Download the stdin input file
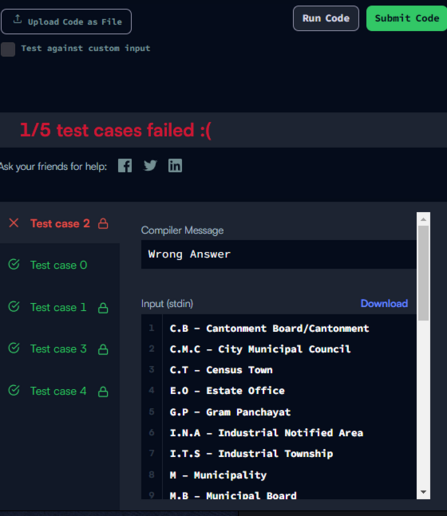The image size is (447, 516). (384, 303)
